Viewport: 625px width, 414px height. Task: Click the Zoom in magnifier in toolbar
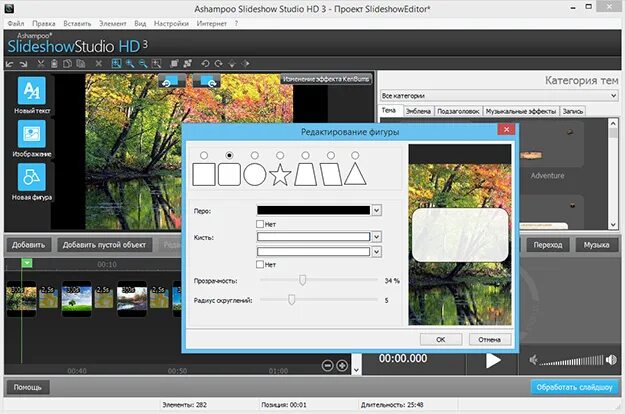point(130,63)
